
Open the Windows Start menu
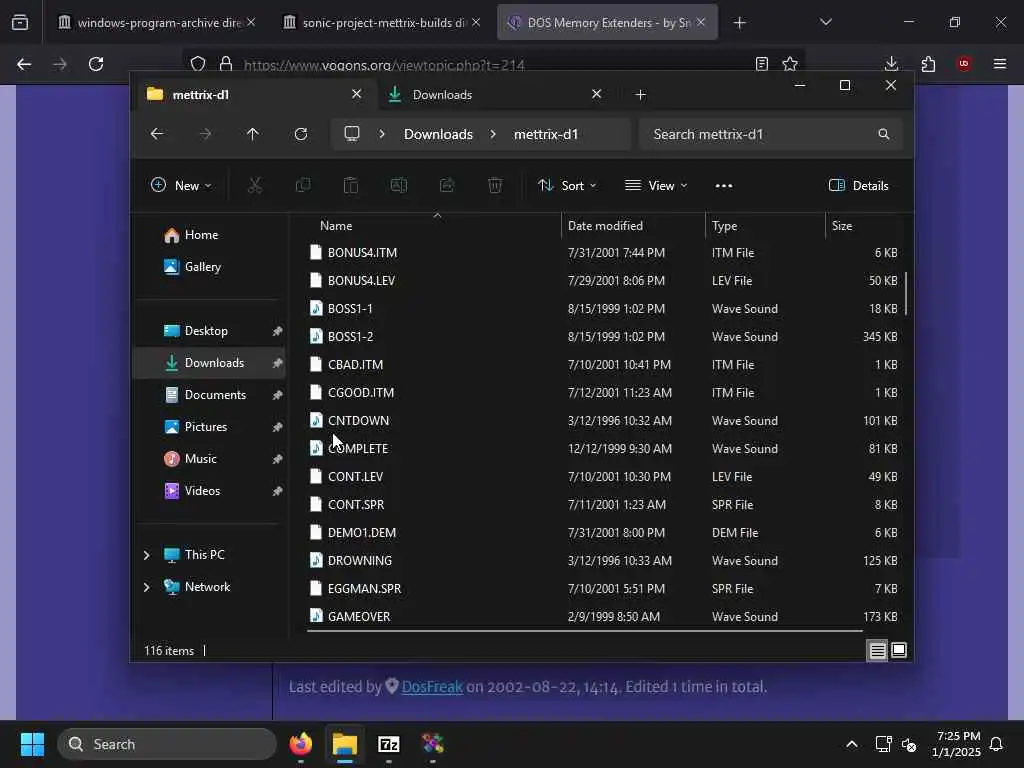[x=32, y=744]
